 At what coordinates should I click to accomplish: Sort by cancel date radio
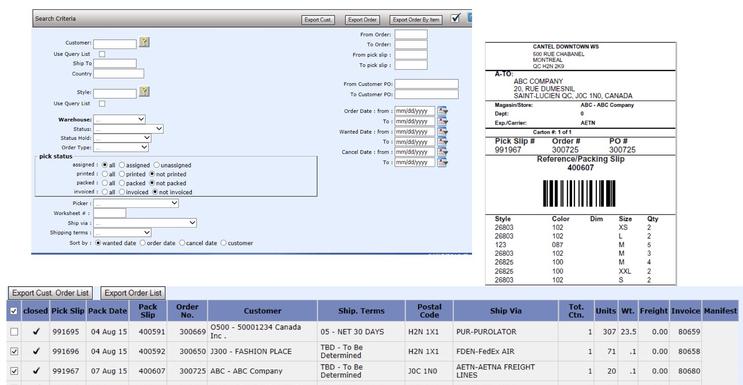(x=182, y=243)
